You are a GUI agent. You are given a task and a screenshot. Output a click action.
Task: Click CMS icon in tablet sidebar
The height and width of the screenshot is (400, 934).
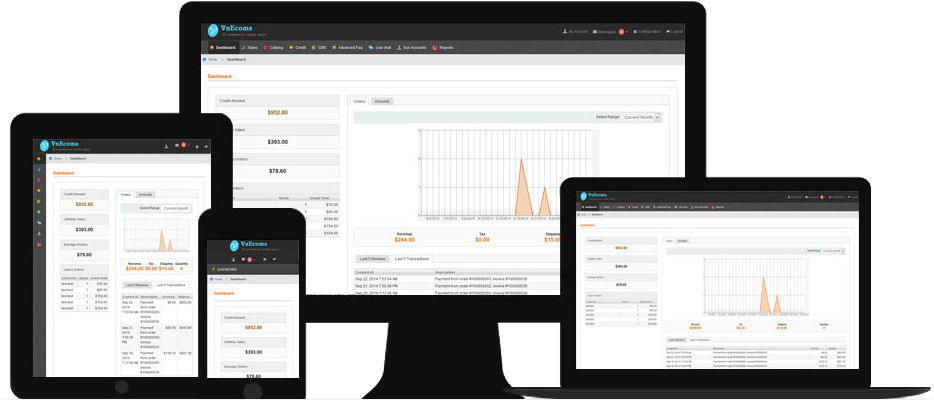pyautogui.click(x=39, y=201)
